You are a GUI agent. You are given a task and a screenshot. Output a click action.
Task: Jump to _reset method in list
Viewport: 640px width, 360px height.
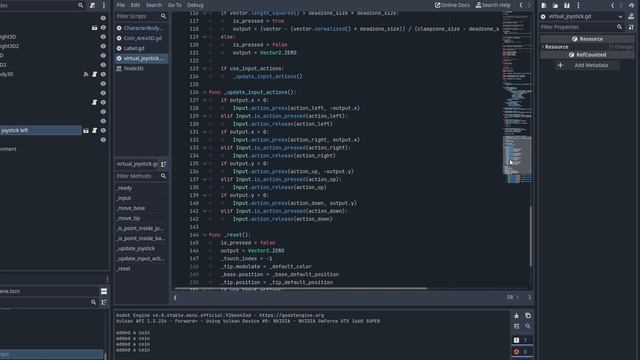click(124, 269)
